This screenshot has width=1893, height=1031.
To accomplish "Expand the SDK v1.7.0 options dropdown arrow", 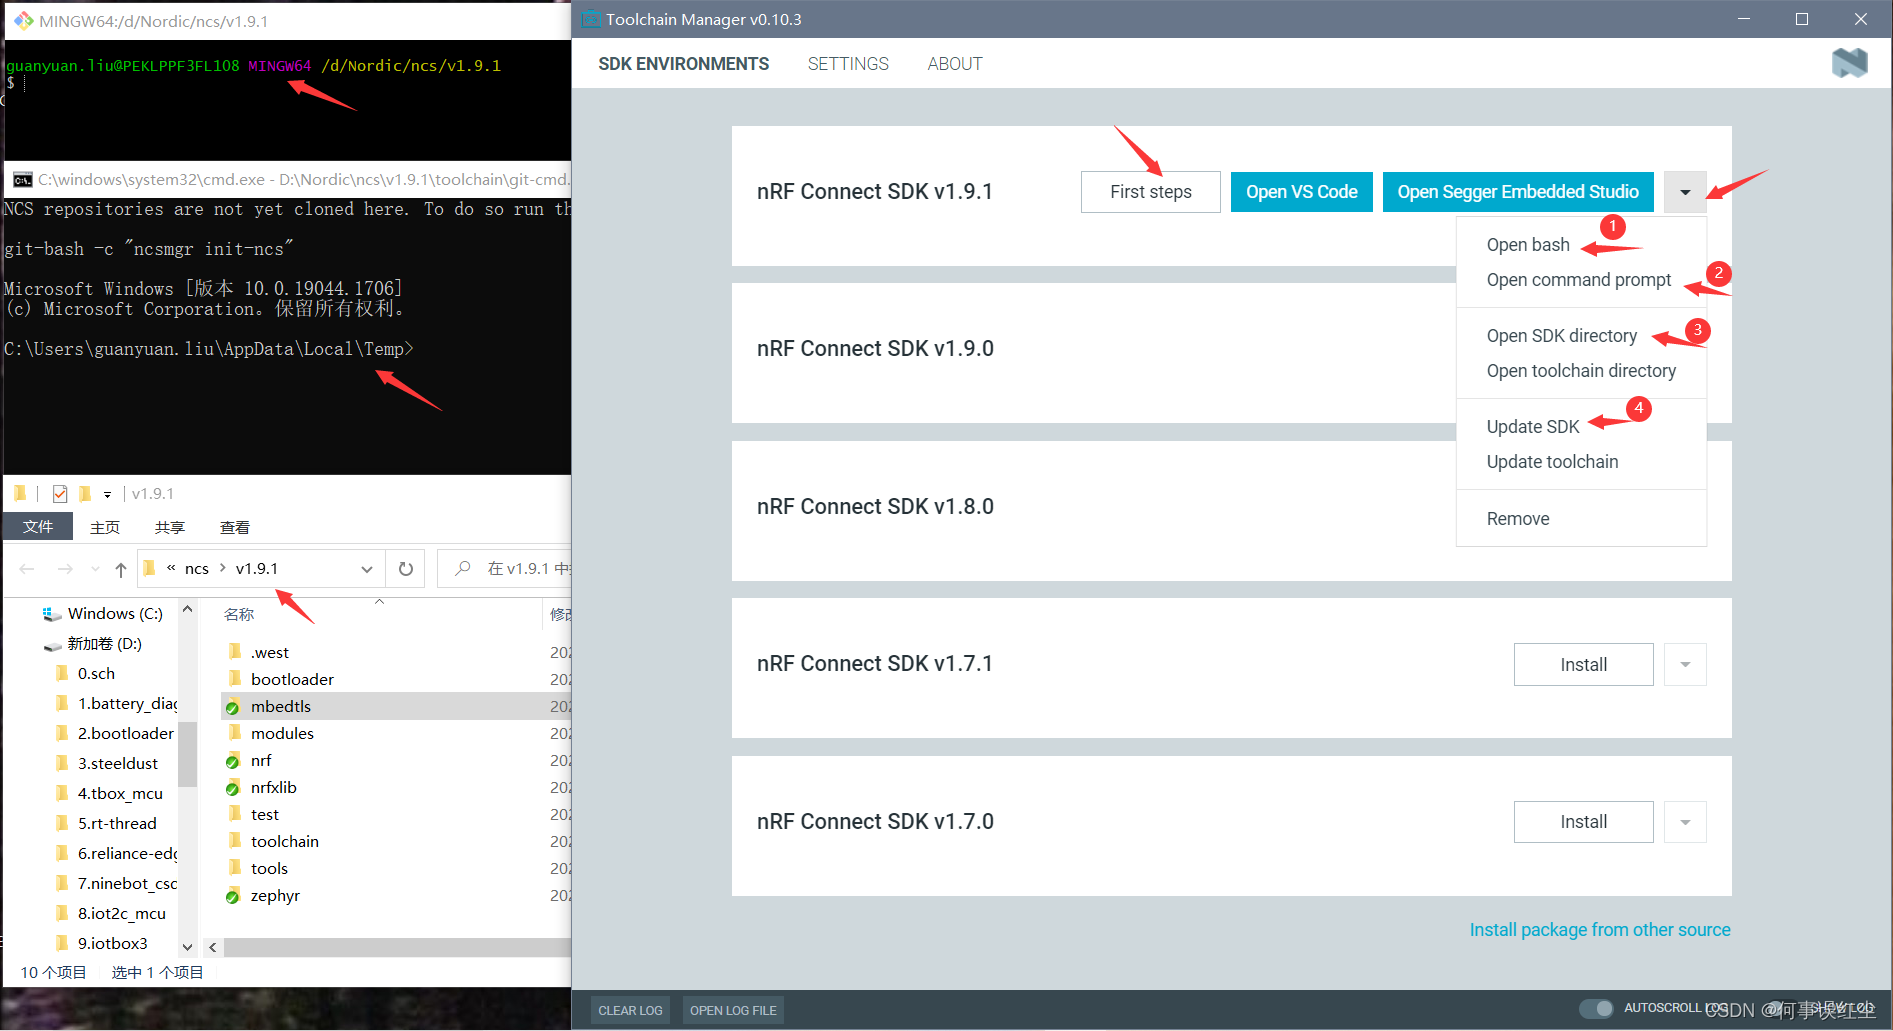I will click(x=1685, y=822).
